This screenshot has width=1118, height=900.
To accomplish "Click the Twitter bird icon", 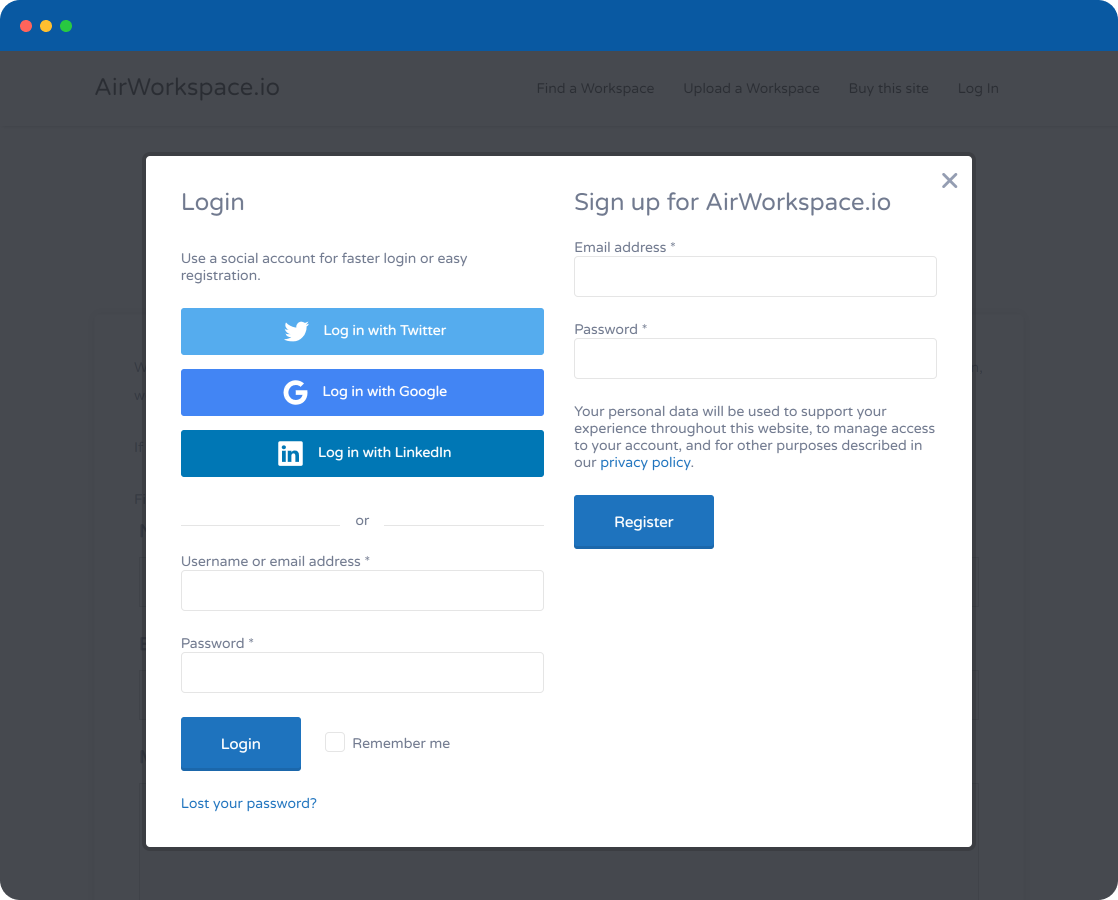I will tap(296, 331).
